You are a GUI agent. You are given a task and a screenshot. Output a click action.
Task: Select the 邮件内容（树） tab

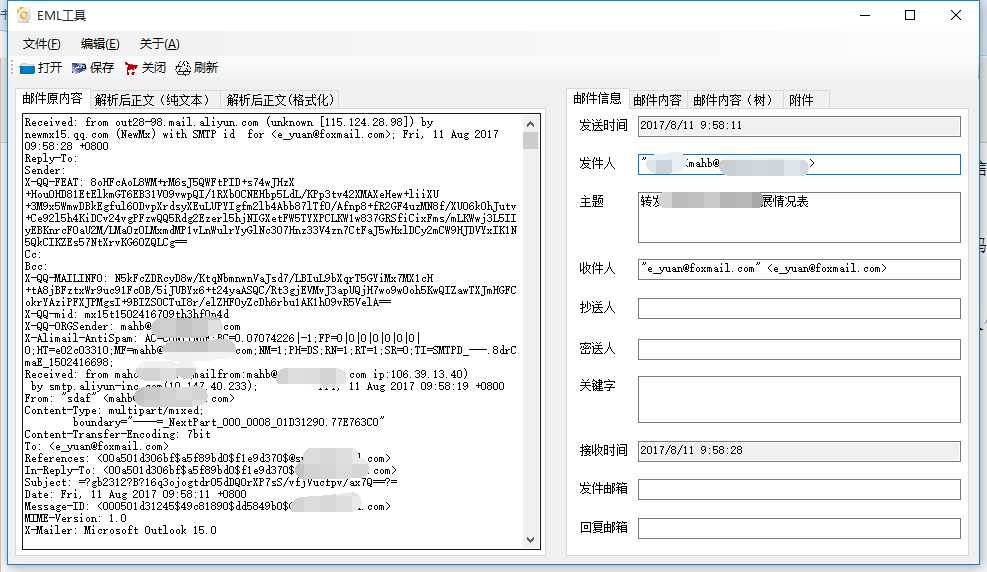click(x=733, y=100)
